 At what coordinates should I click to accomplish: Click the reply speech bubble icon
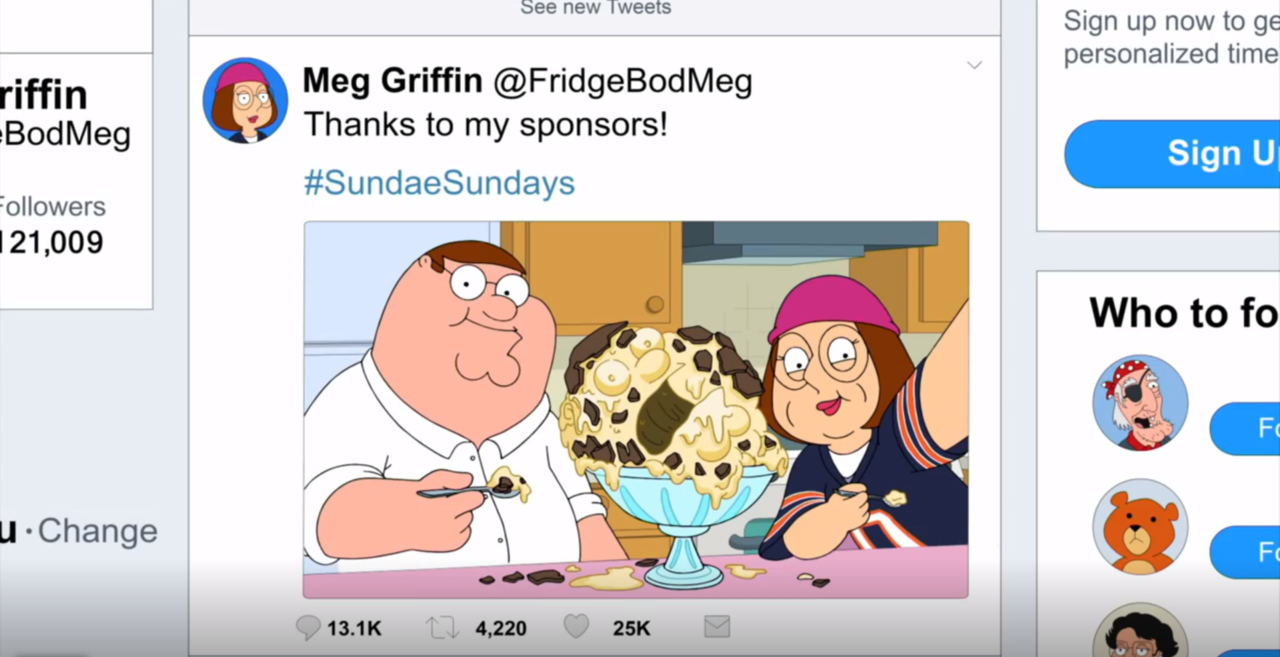click(308, 628)
